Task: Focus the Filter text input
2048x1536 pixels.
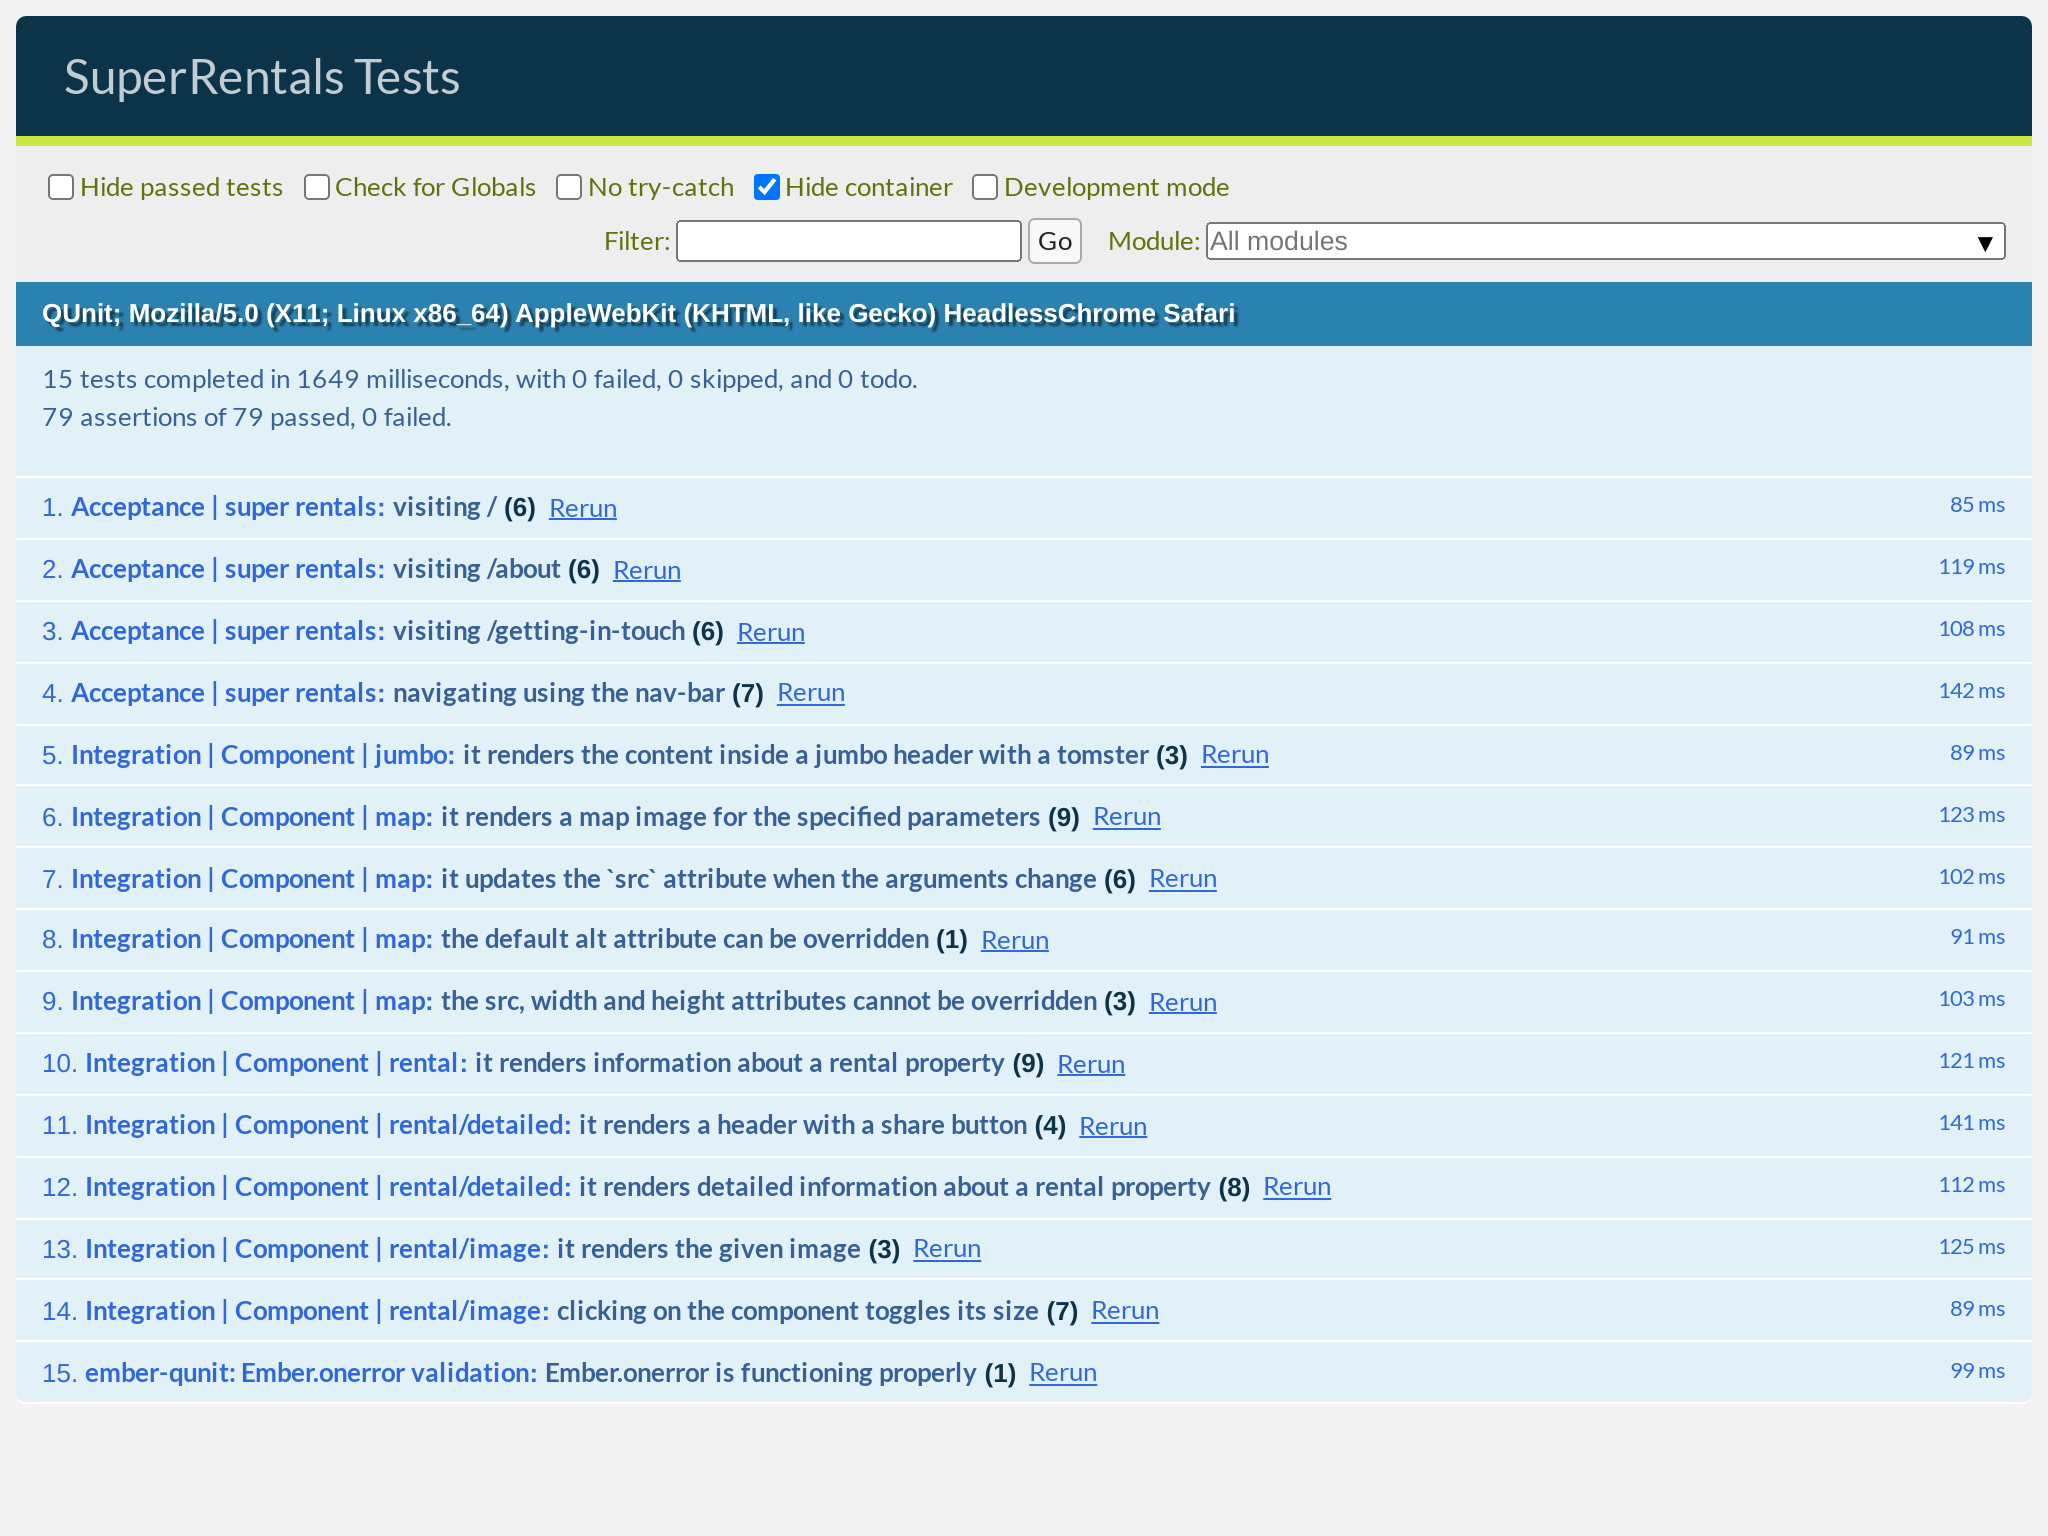Action: click(x=848, y=241)
